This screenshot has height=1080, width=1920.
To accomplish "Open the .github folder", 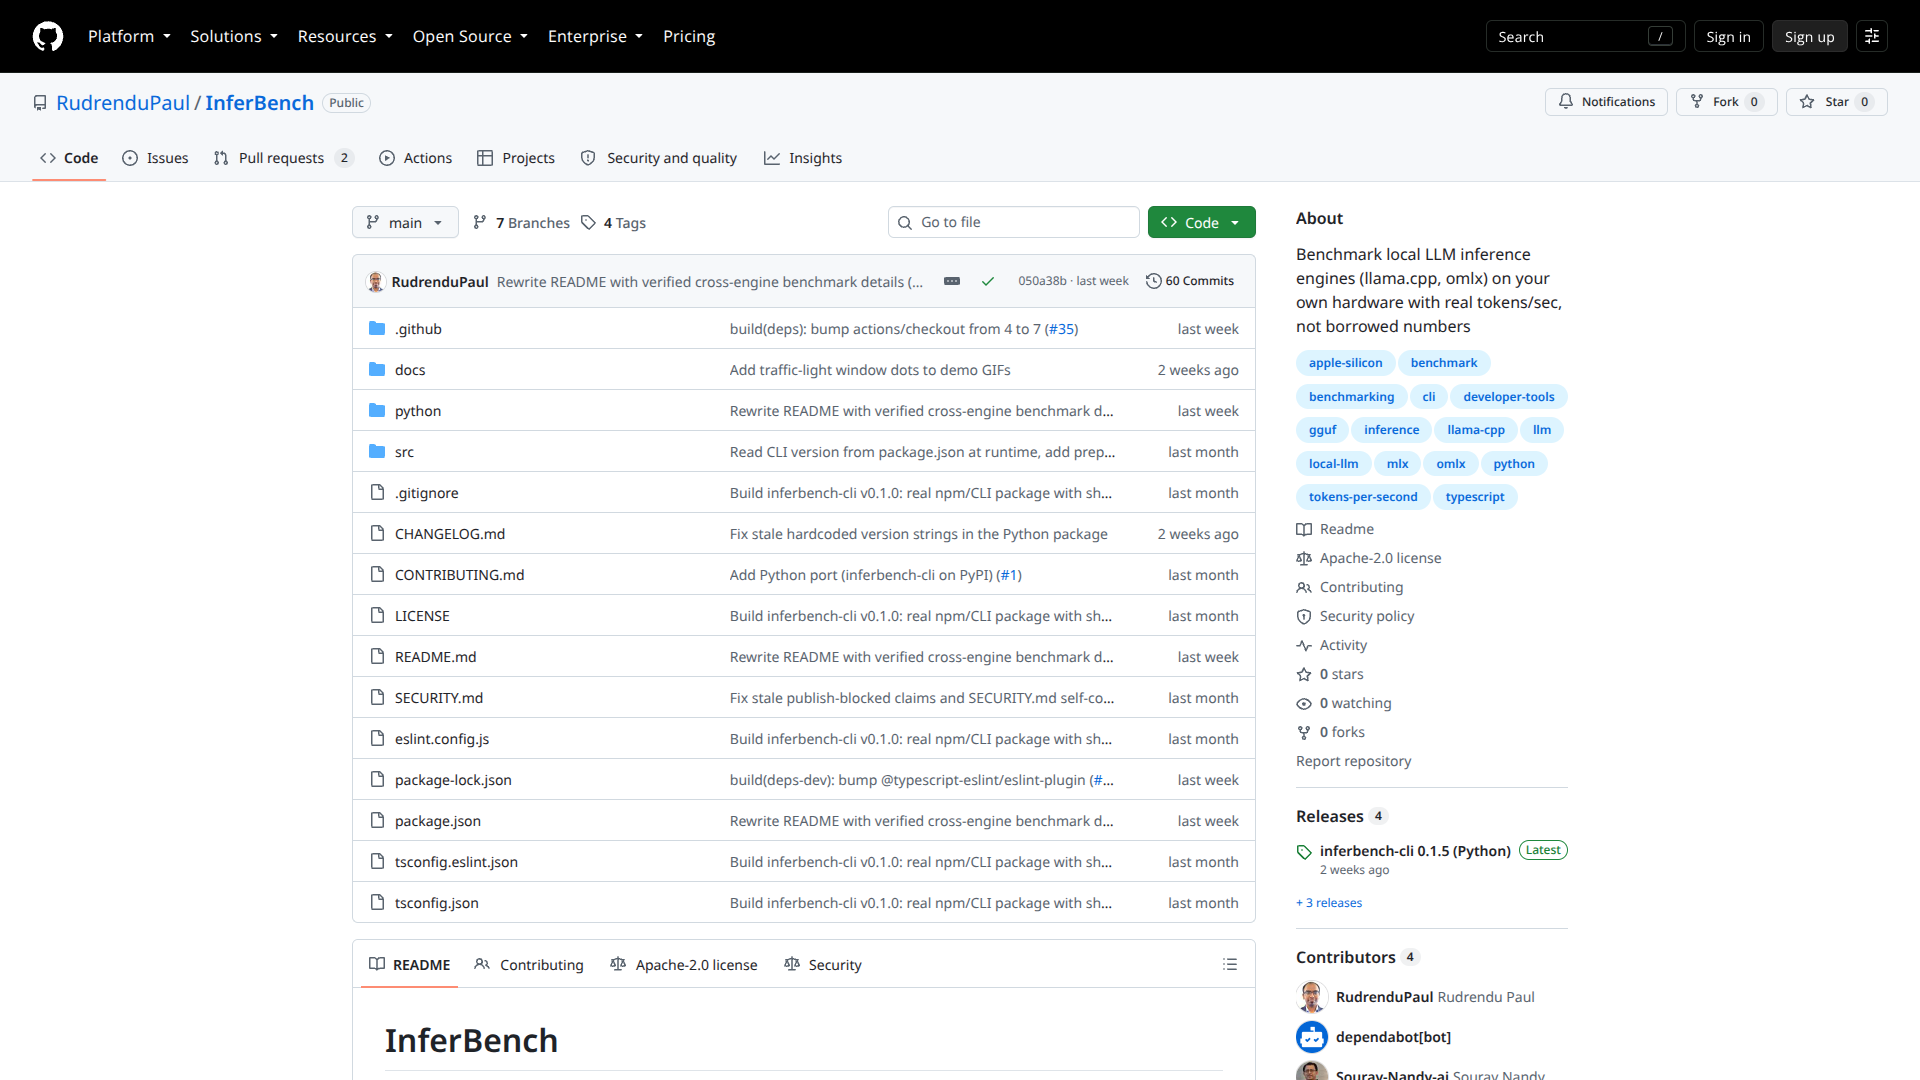I will 418,329.
